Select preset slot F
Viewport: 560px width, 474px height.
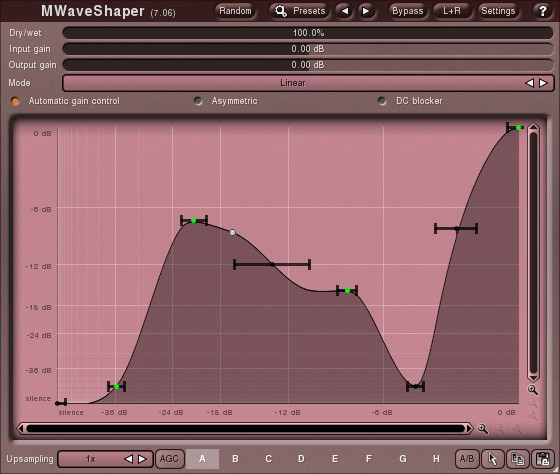[369, 459]
